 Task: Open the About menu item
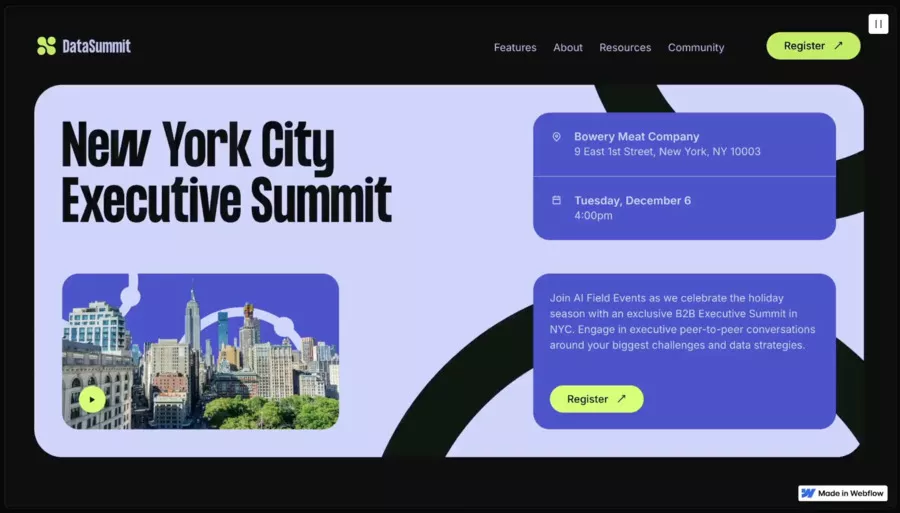click(x=568, y=48)
